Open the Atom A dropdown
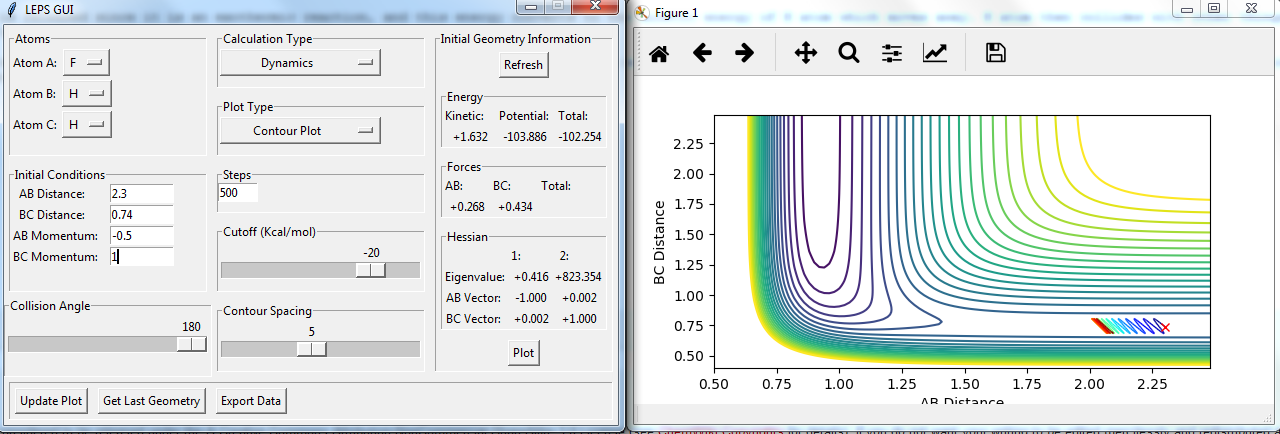Image resolution: width=1280 pixels, height=434 pixels. [85, 63]
